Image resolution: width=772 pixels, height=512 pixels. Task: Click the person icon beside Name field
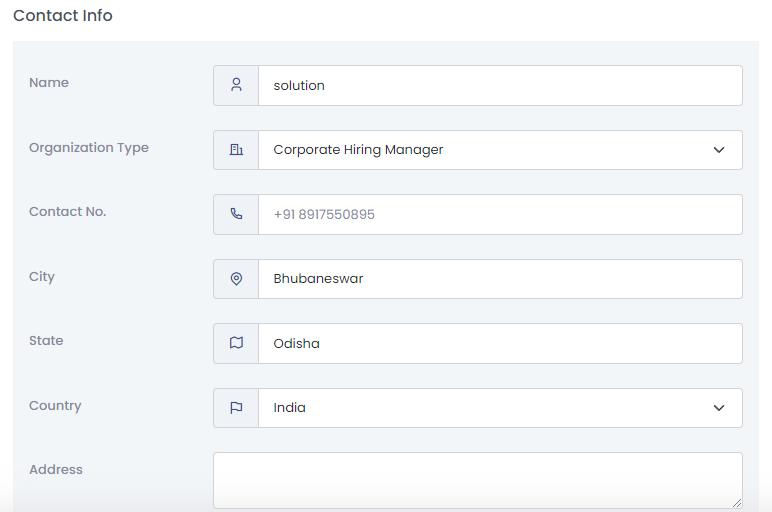point(236,86)
